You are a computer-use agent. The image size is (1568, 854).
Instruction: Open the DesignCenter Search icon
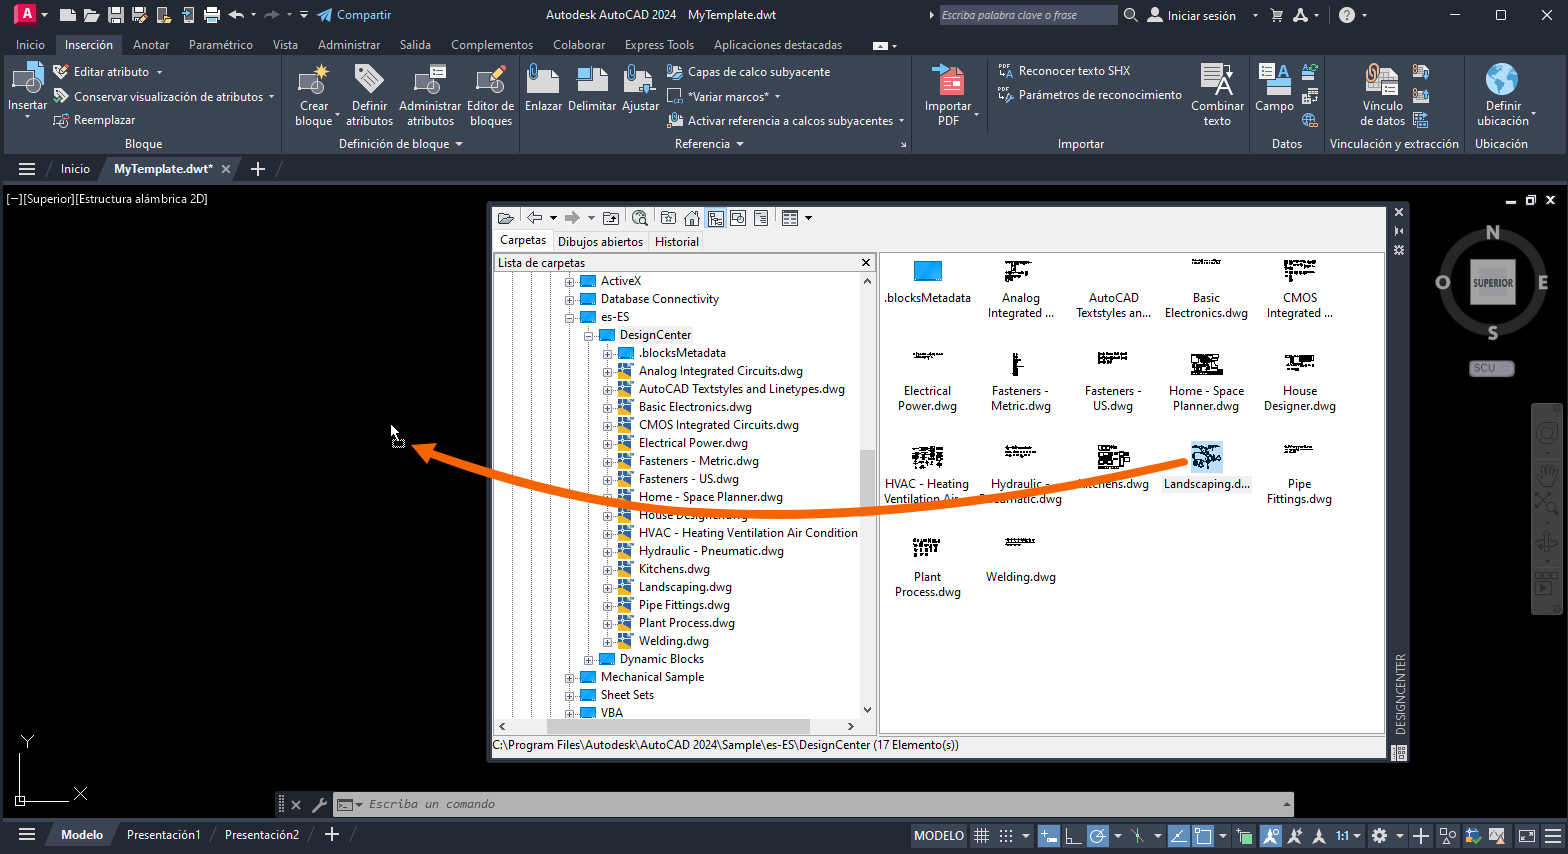(640, 218)
